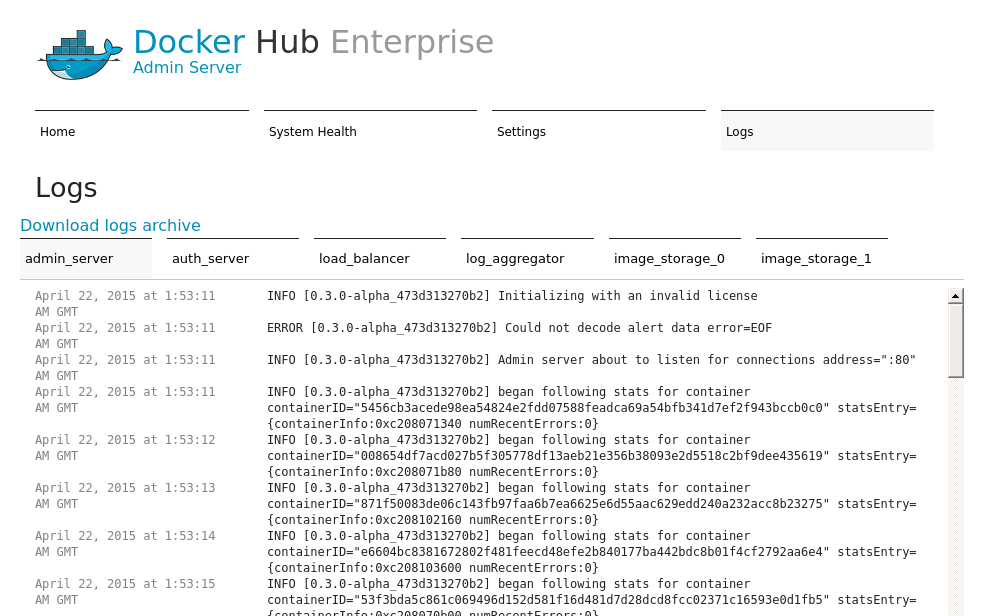Screen dimensions: 984x616
Task: Open image_storage_0 logs tab
Action: [675, 258]
